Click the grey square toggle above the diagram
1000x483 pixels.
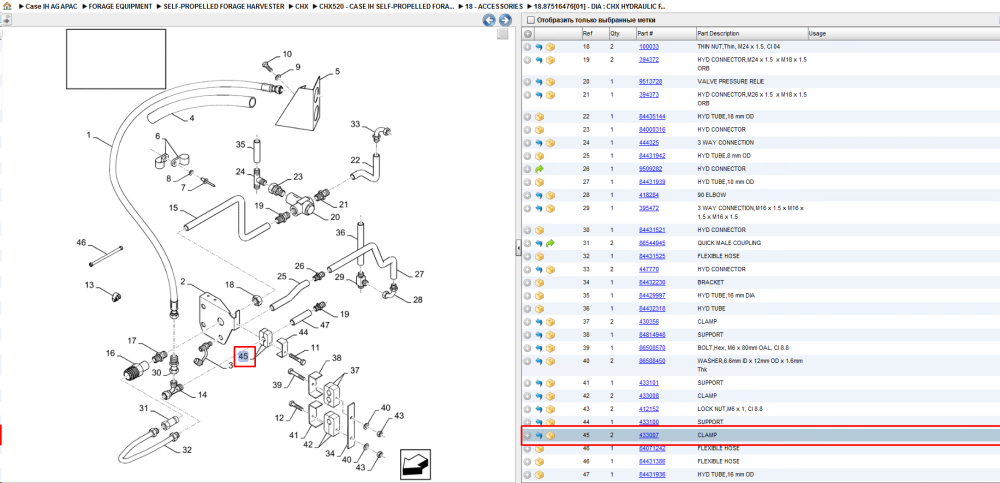click(503, 34)
